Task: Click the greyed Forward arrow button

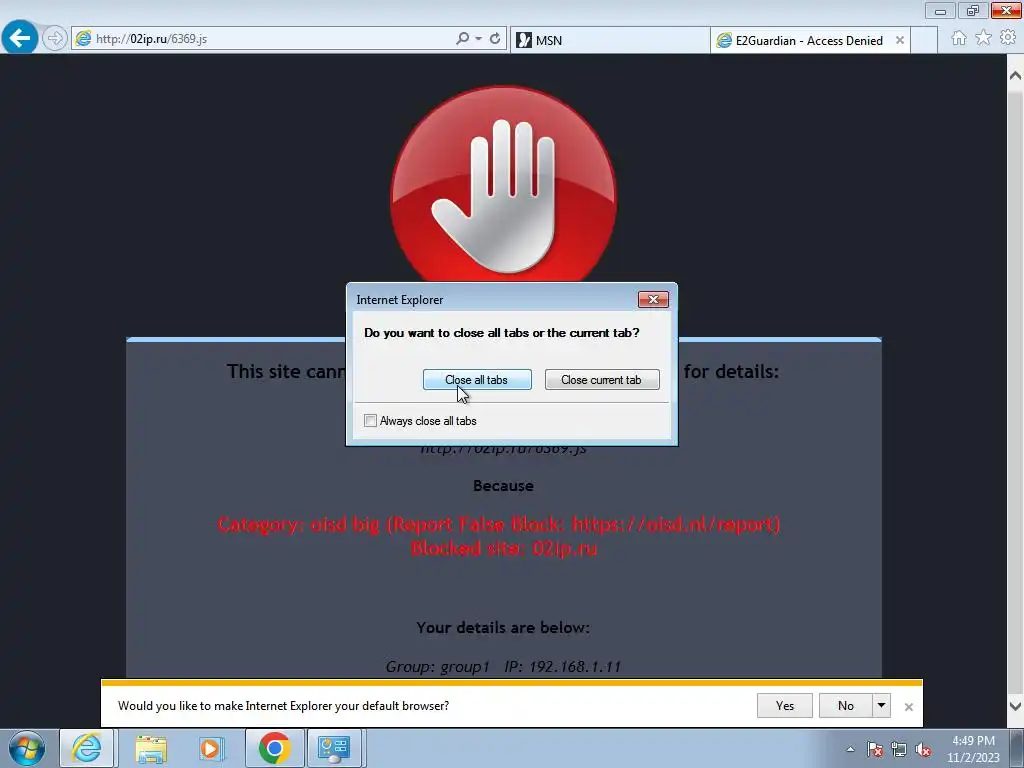Action: (x=55, y=39)
